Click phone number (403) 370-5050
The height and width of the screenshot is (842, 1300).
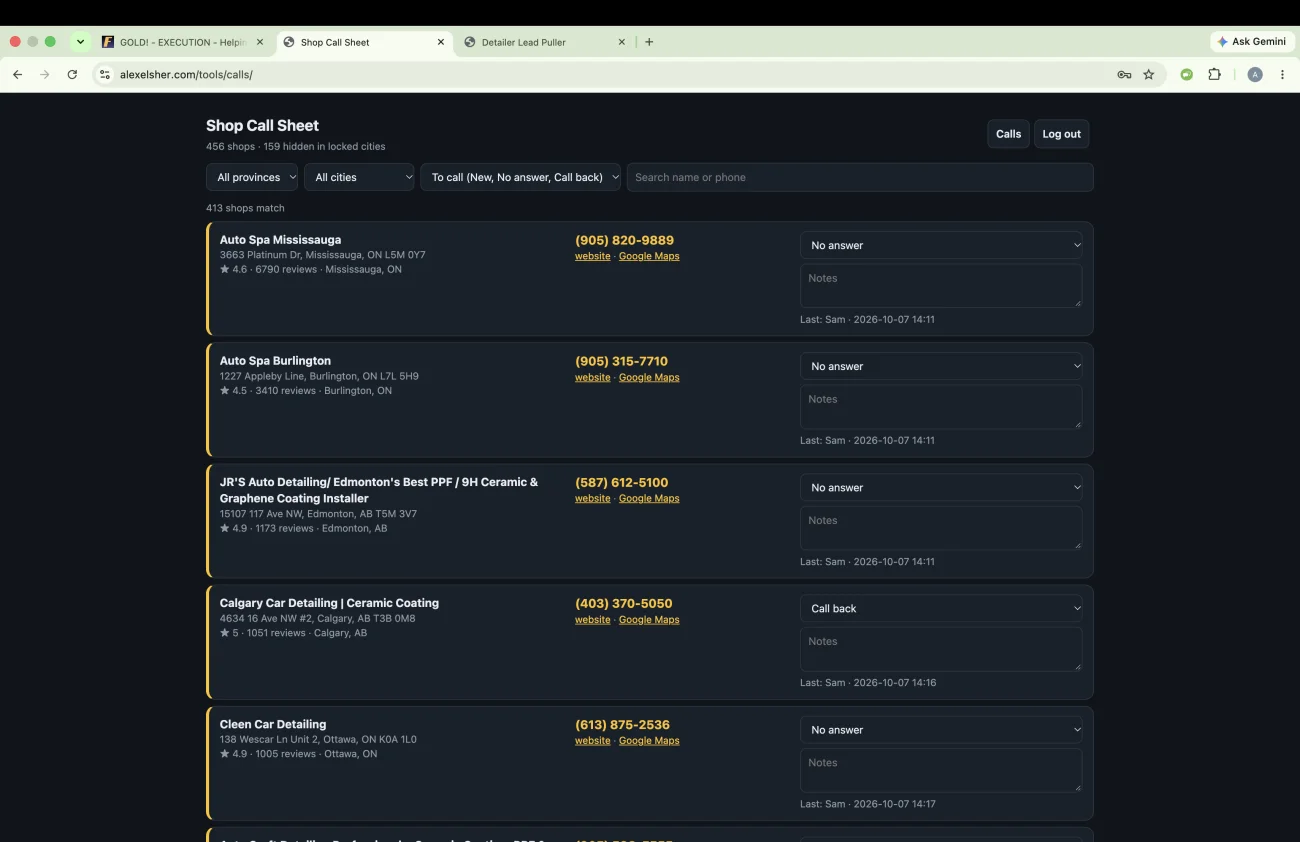[624, 603]
